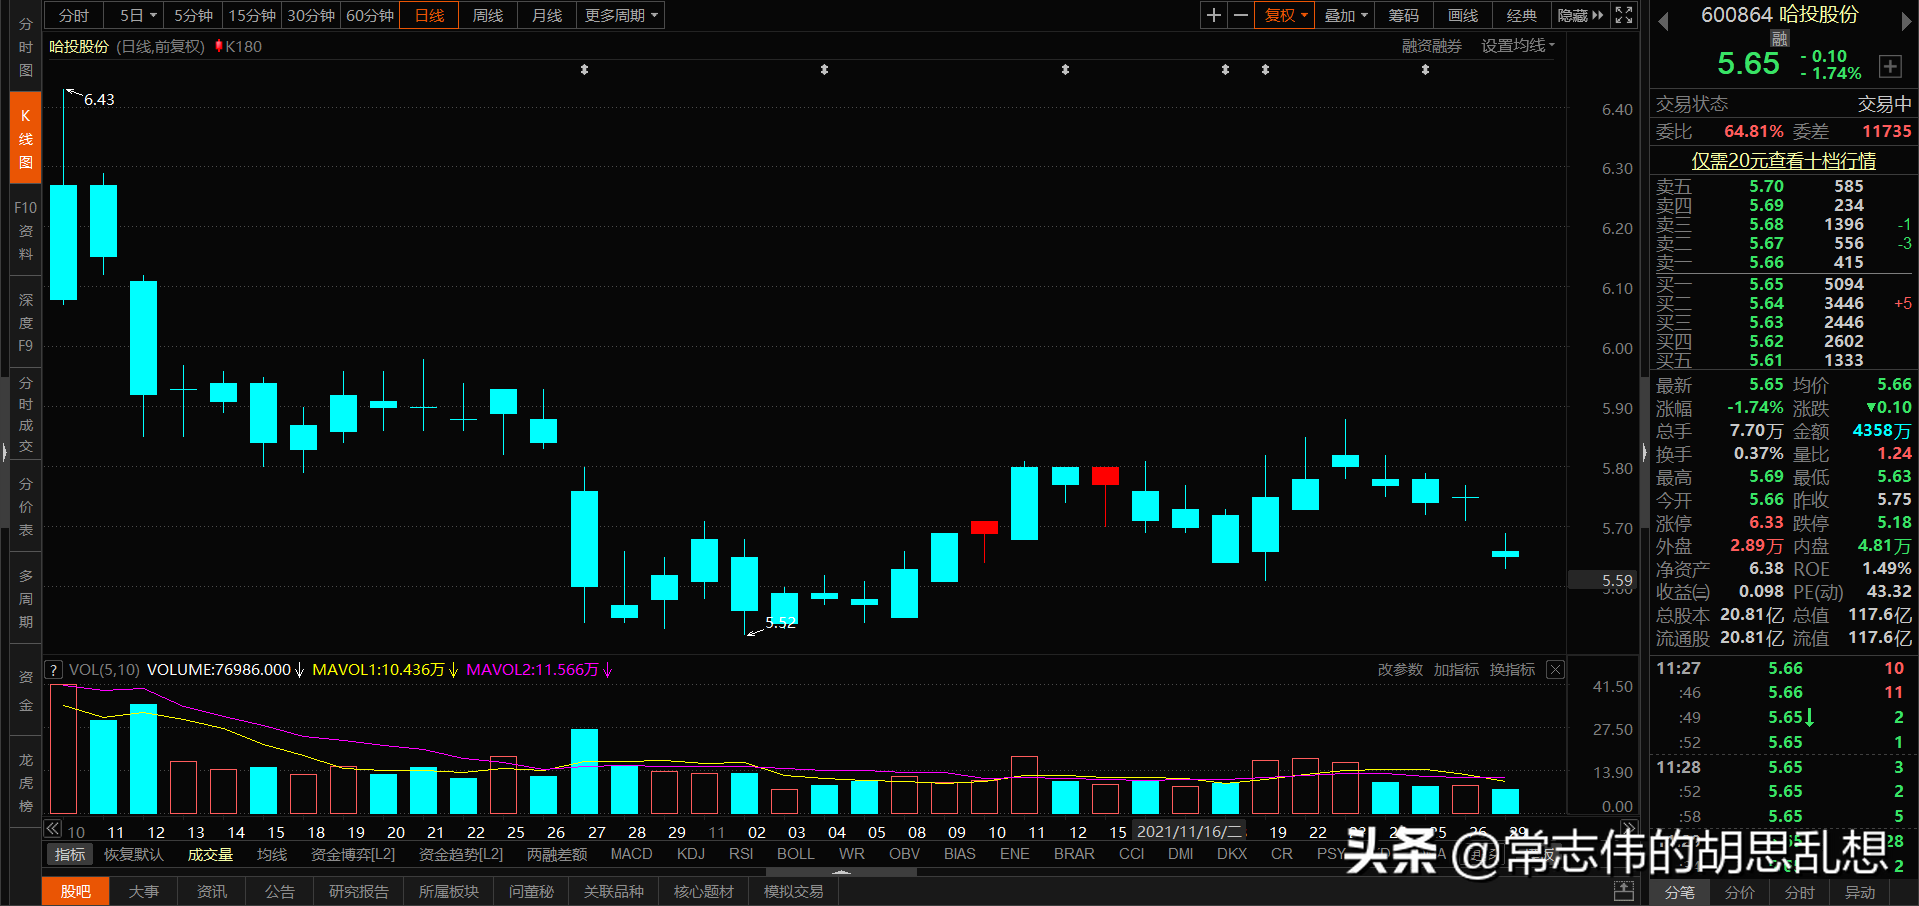Click the 仅需20元查看十档行情 link

click(x=1783, y=161)
